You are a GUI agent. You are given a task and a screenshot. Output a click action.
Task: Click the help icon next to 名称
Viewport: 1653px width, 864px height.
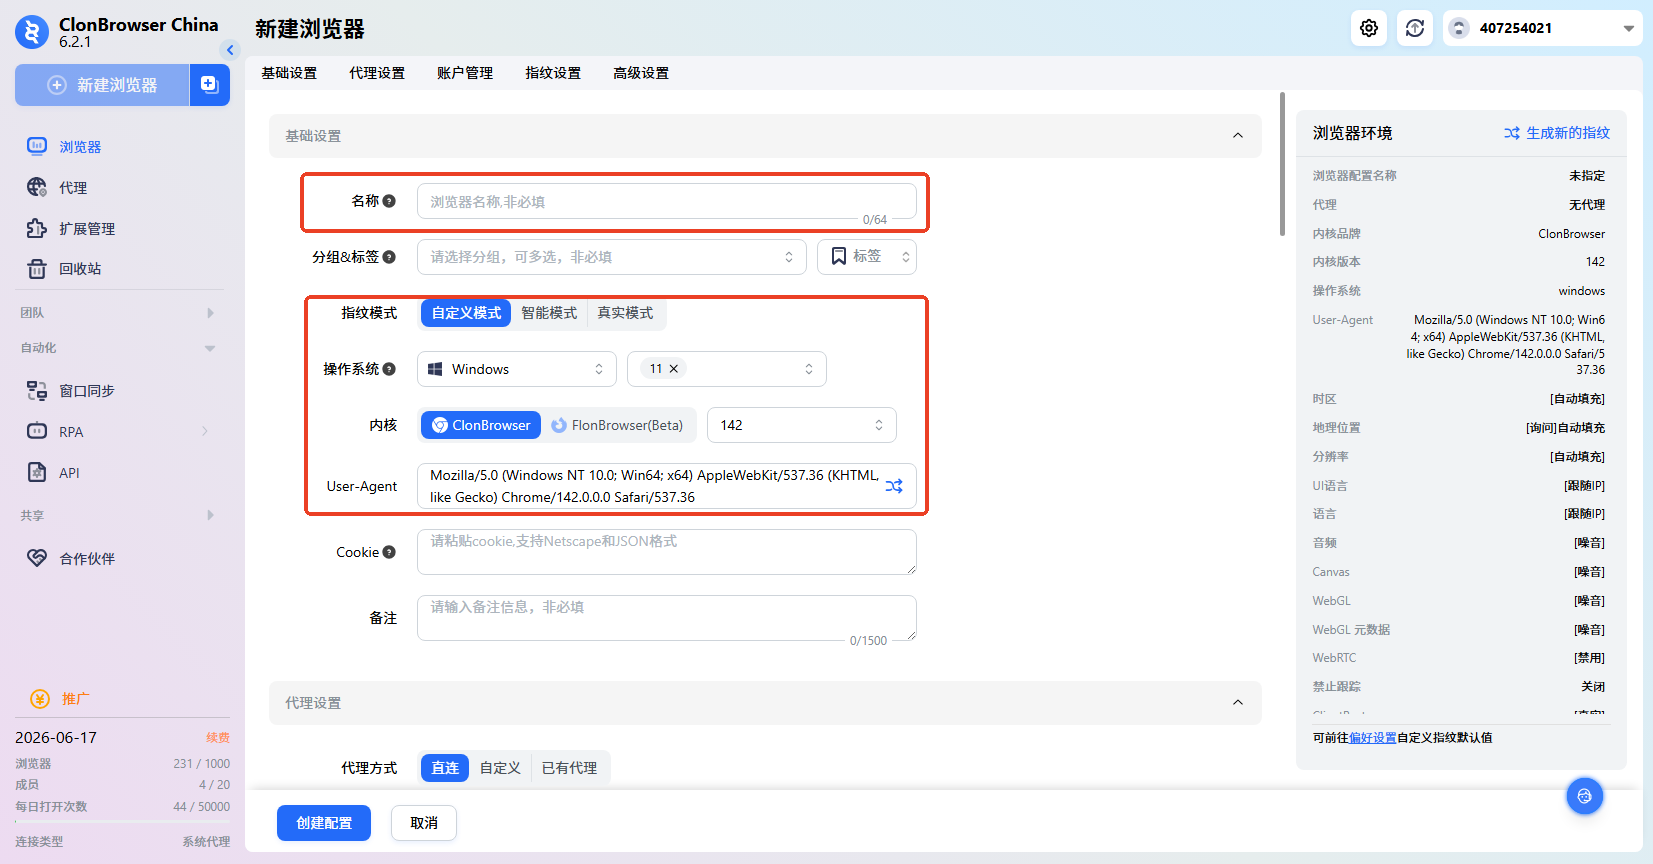[389, 201]
